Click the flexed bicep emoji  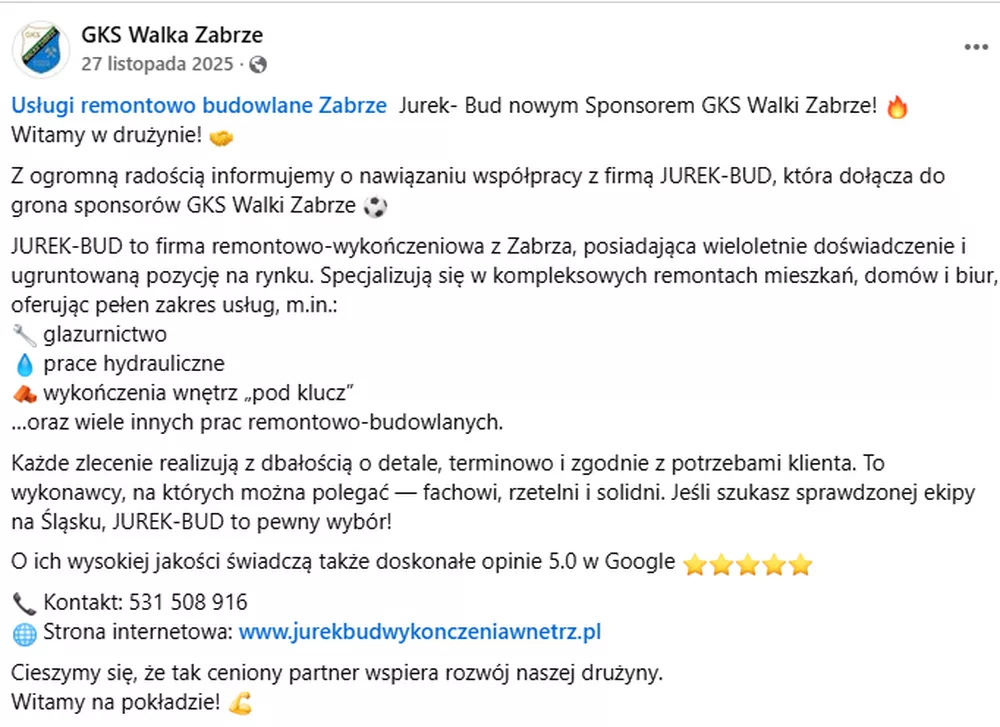(x=240, y=703)
